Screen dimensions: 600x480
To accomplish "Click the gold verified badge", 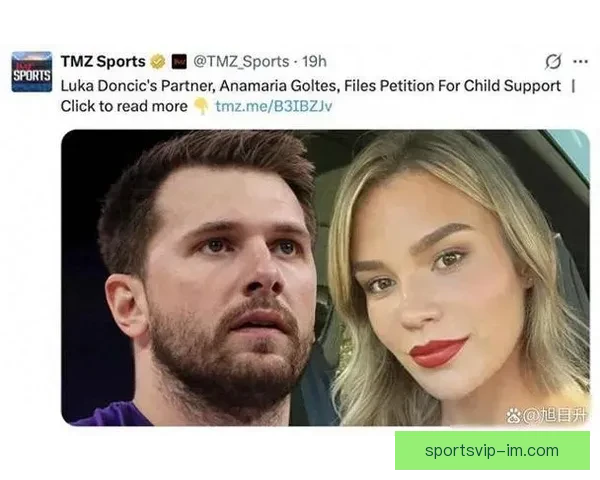I will click(x=157, y=62).
